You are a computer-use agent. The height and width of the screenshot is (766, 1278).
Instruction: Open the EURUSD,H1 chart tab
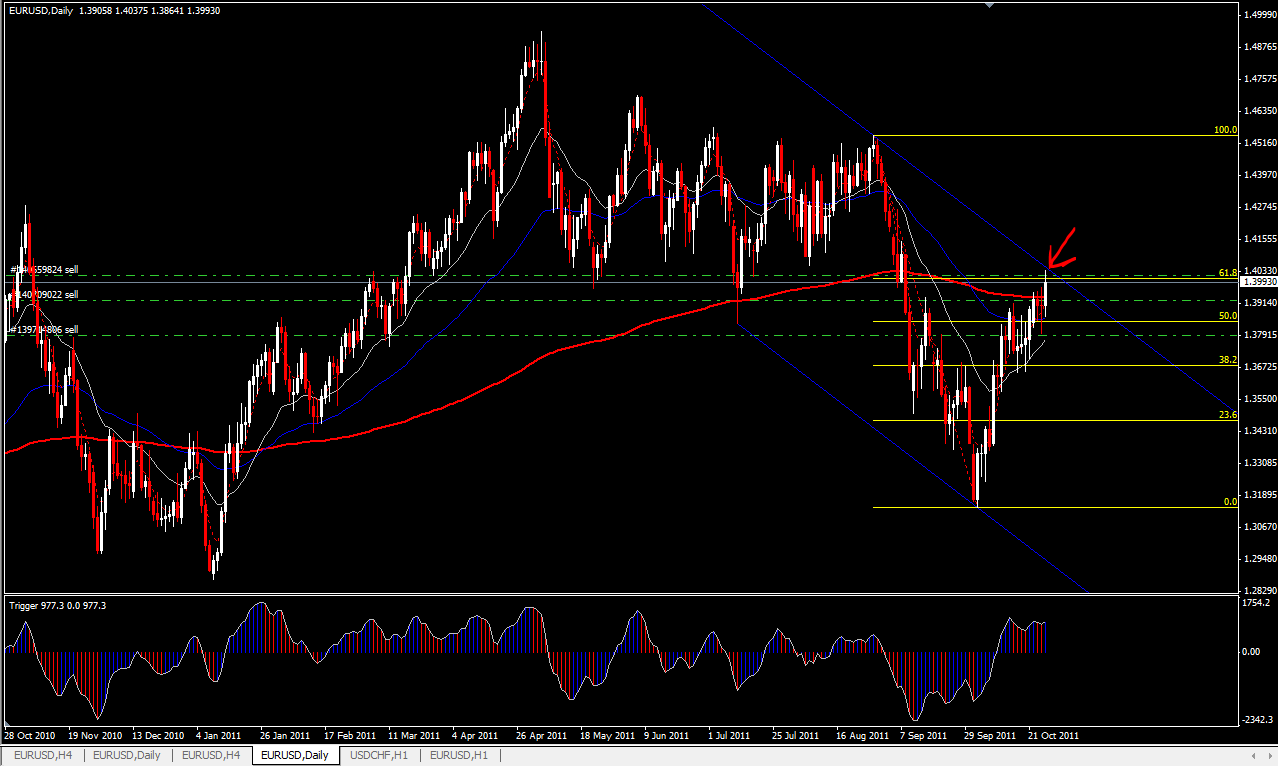point(459,755)
